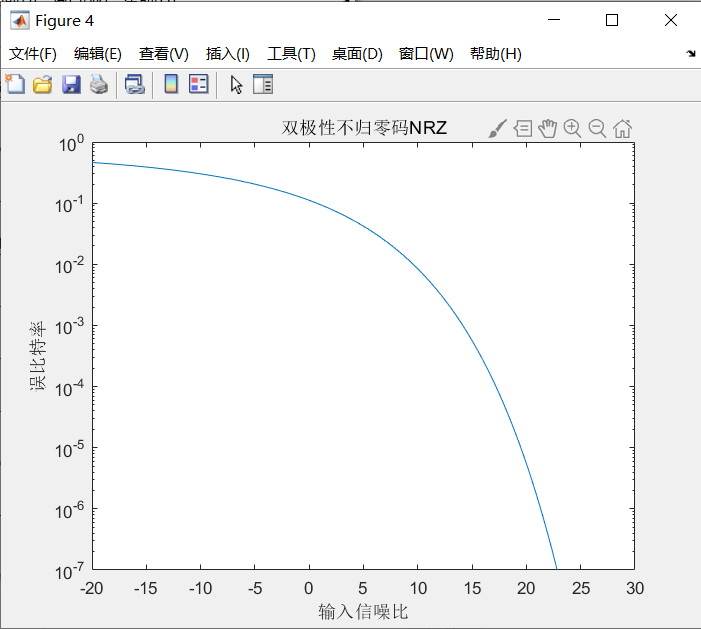Screen dimensions: 701x629
Task: Open the 窗口(W) menu
Action: click(426, 54)
